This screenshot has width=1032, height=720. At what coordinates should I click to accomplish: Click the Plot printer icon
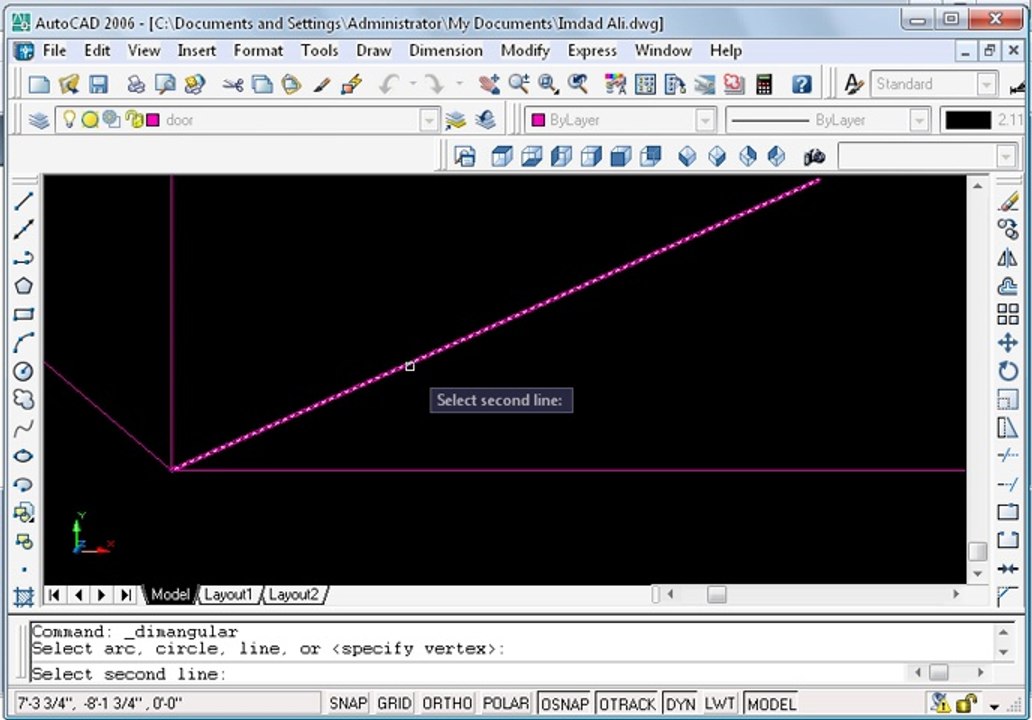pyautogui.click(x=136, y=84)
